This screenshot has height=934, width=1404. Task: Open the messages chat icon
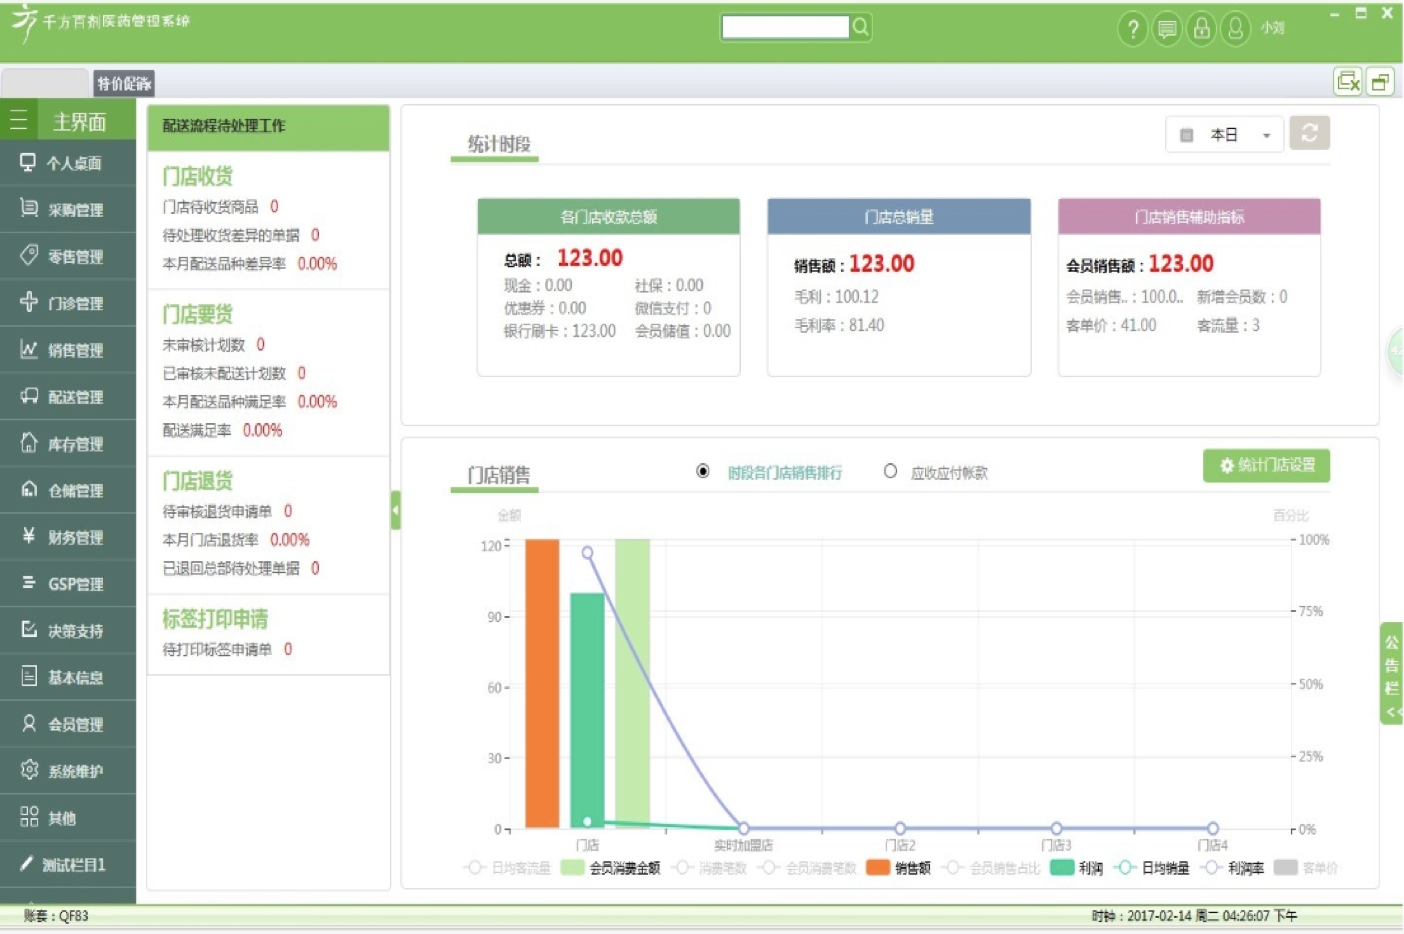click(x=1166, y=29)
